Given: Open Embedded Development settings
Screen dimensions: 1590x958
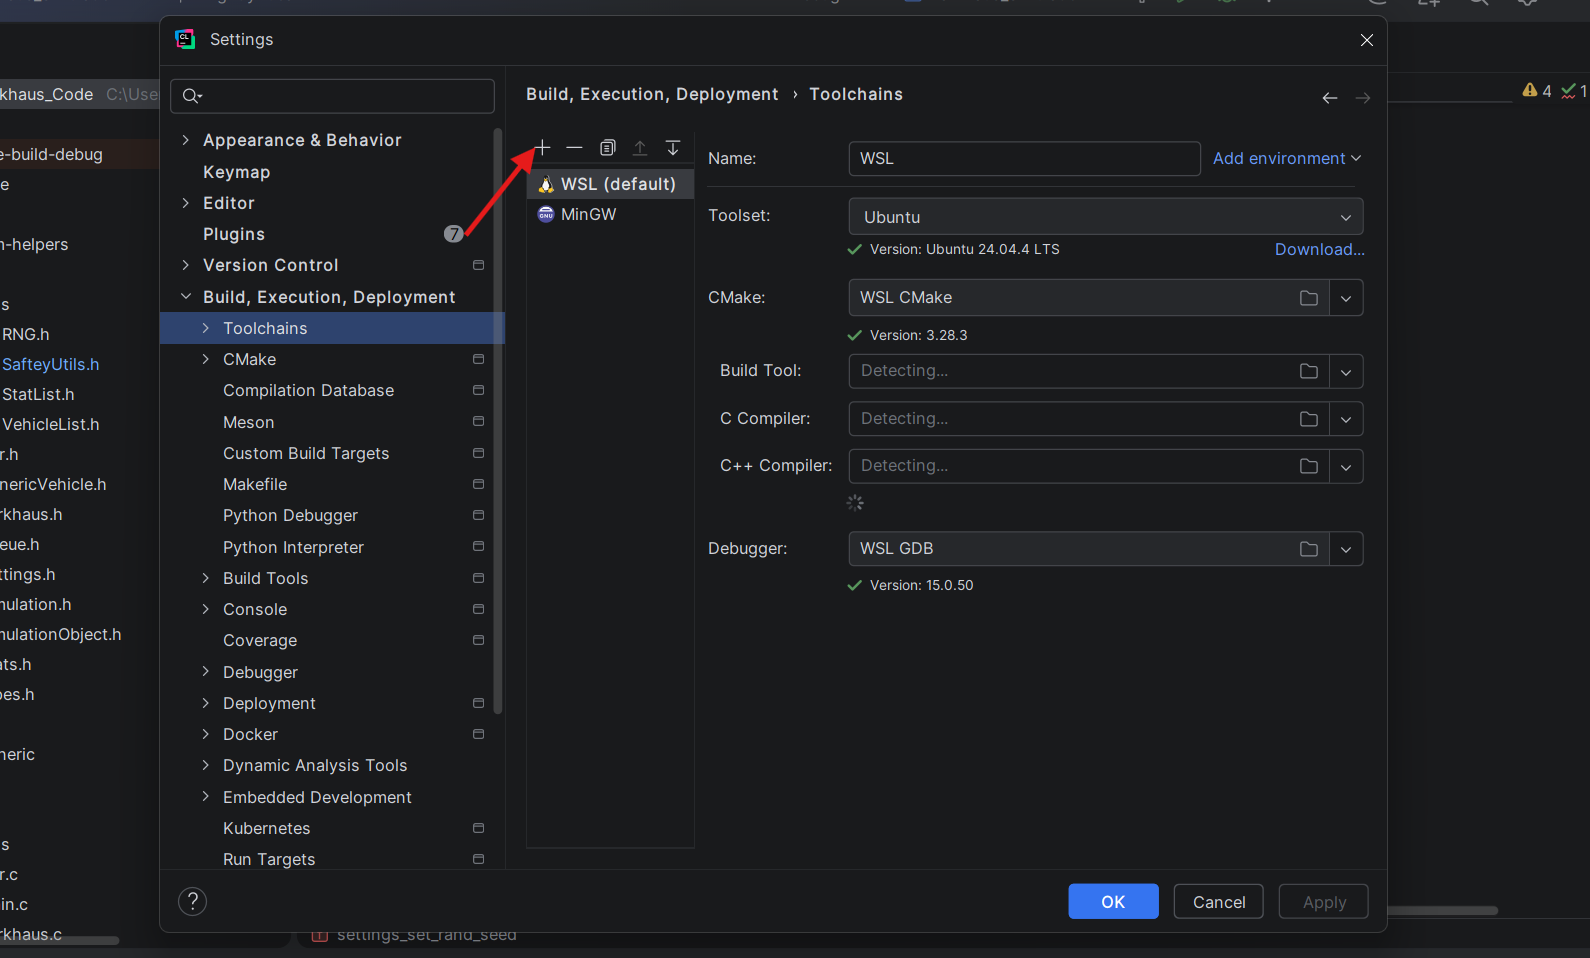Looking at the screenshot, I should click(x=317, y=797).
